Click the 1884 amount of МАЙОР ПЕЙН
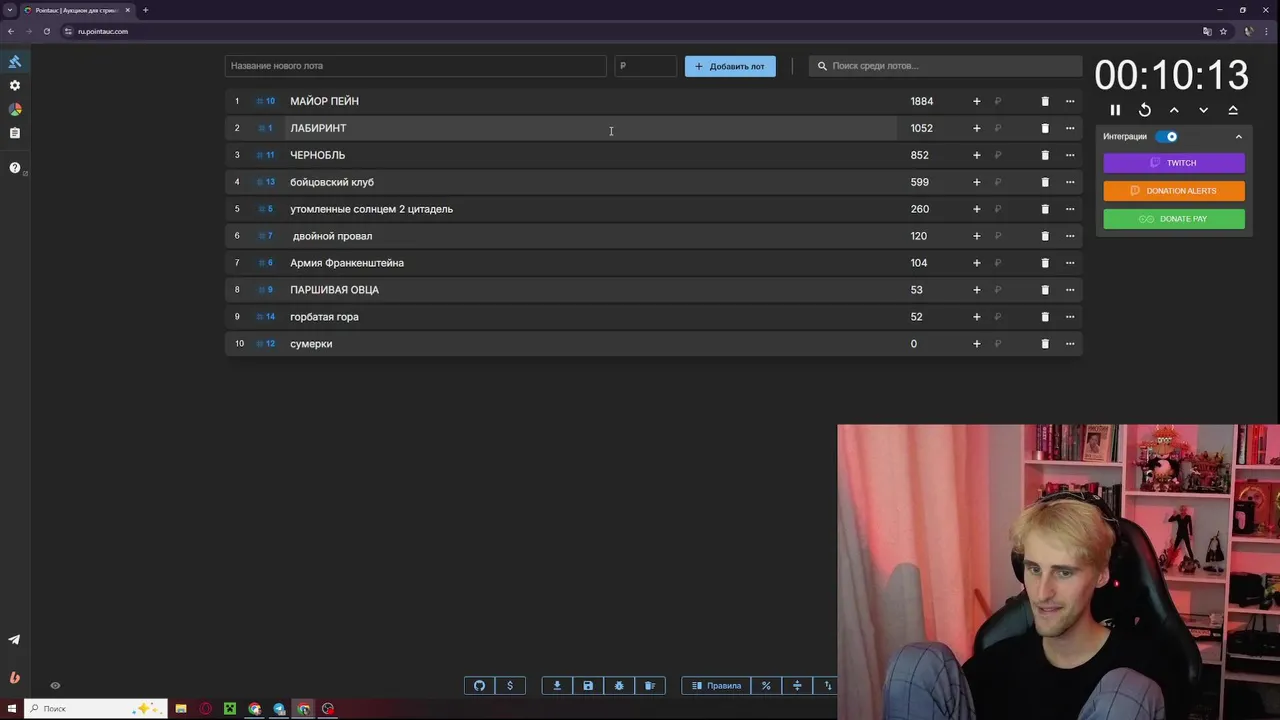1280x720 pixels. 922,101
